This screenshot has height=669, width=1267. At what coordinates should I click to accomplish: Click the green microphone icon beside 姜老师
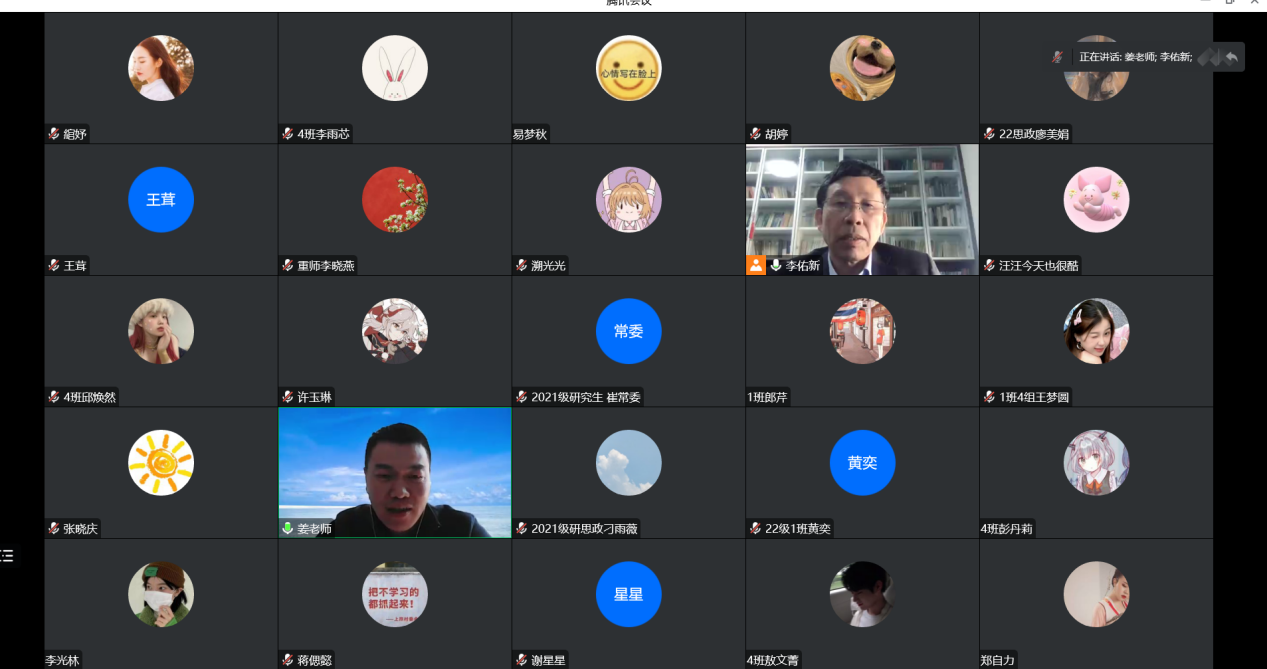[x=288, y=528]
